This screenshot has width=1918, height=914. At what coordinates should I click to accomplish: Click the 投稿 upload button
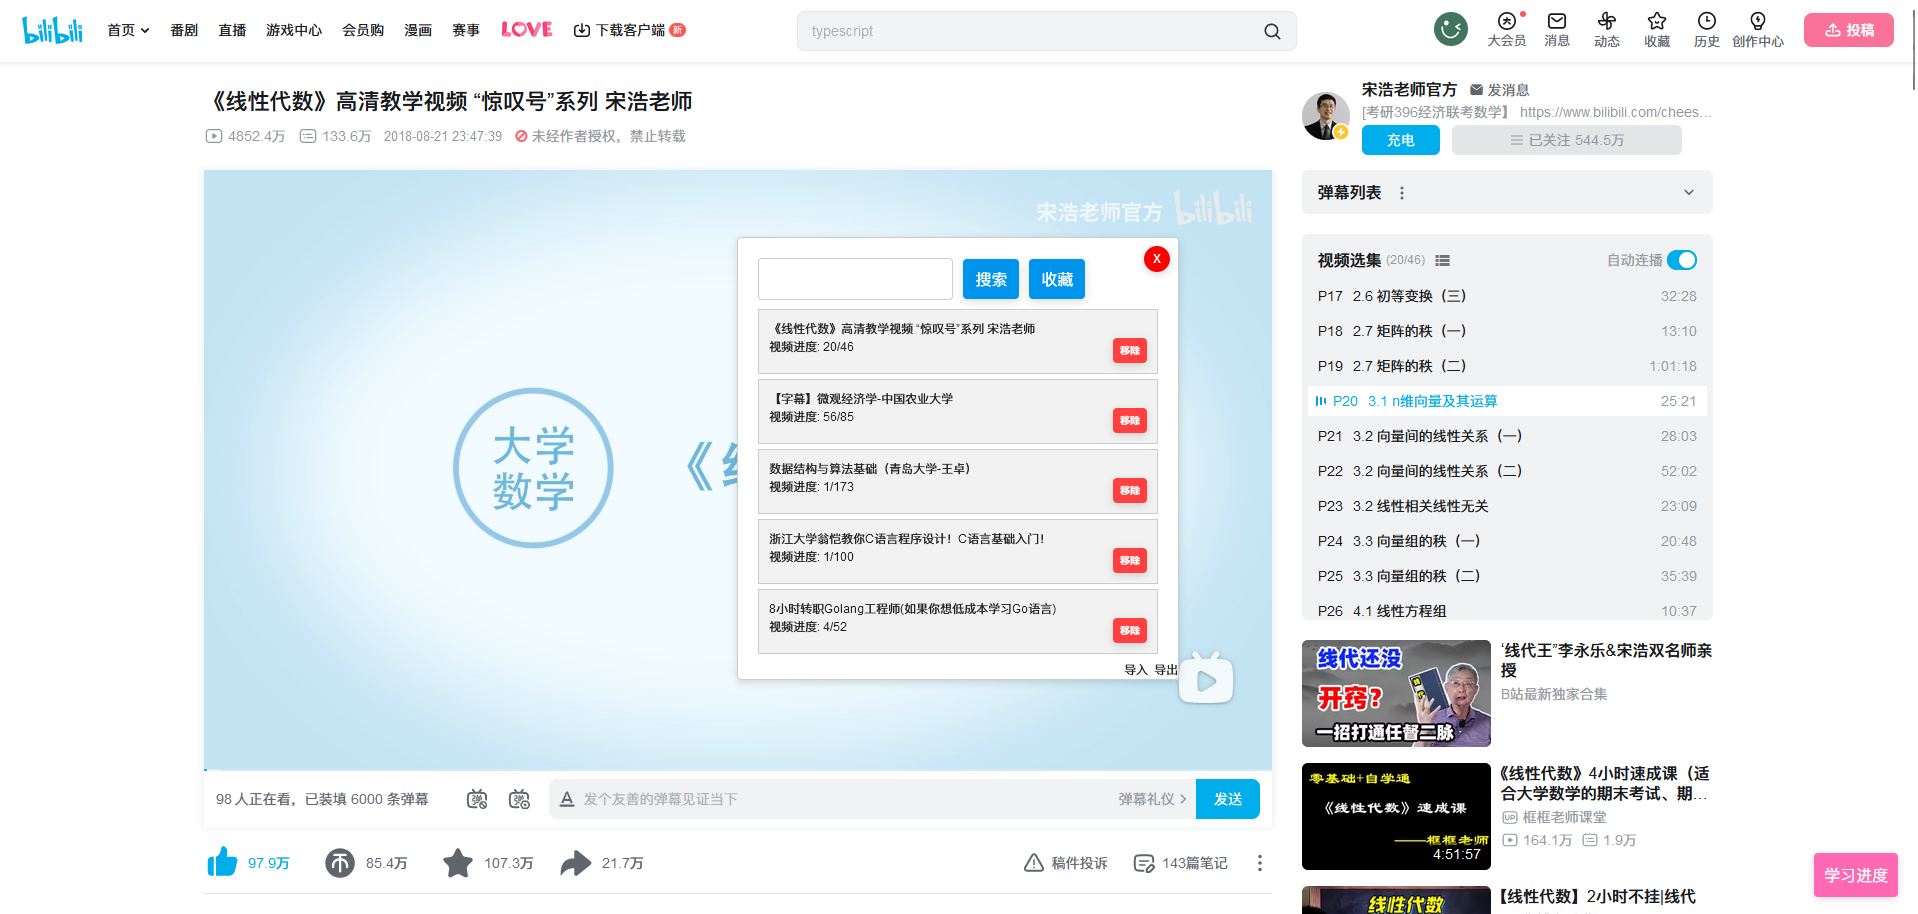pos(1849,30)
